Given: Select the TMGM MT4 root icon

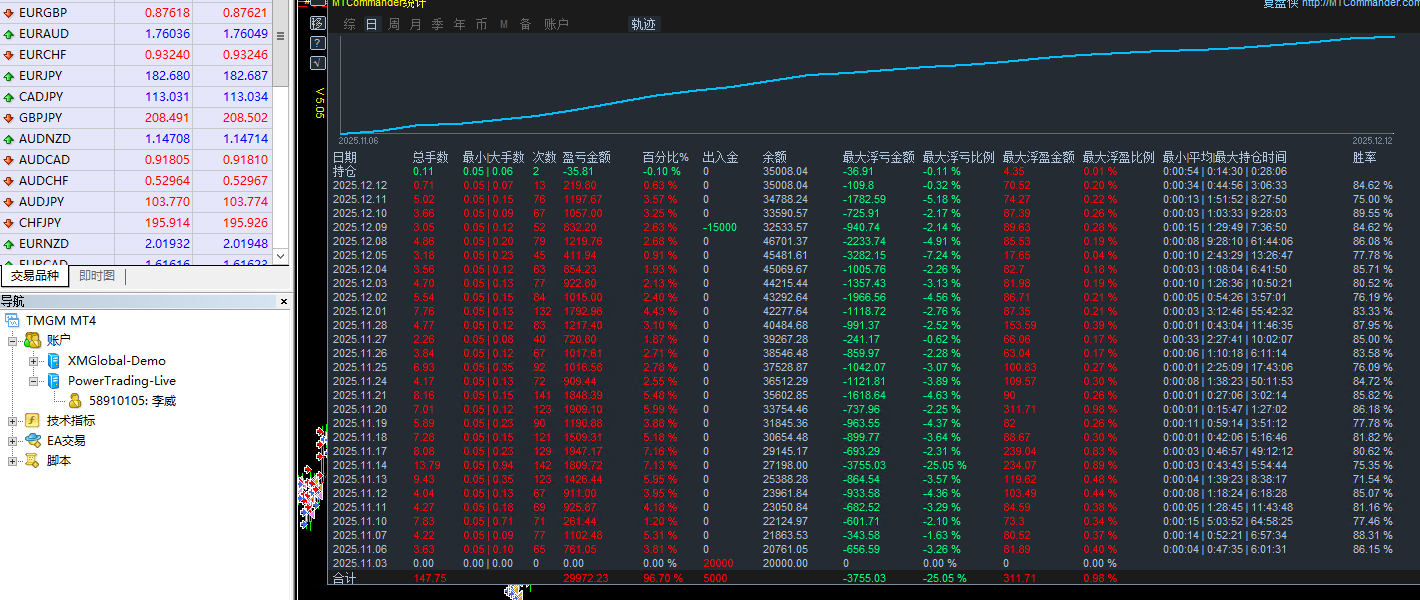Looking at the screenshot, I should pyautogui.click(x=12, y=321).
